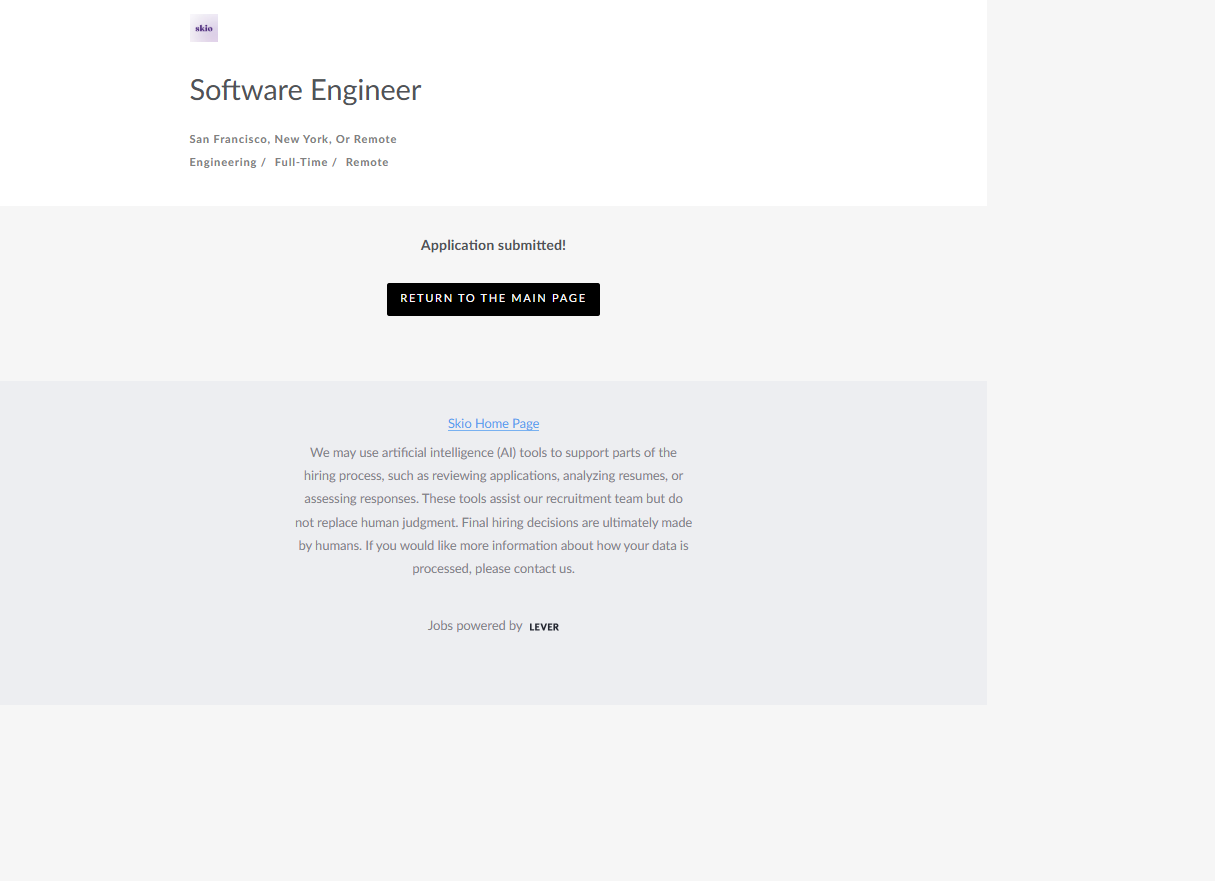The height and width of the screenshot is (881, 1215).
Task: Click the 'not replace human judgment' line
Action: (493, 522)
